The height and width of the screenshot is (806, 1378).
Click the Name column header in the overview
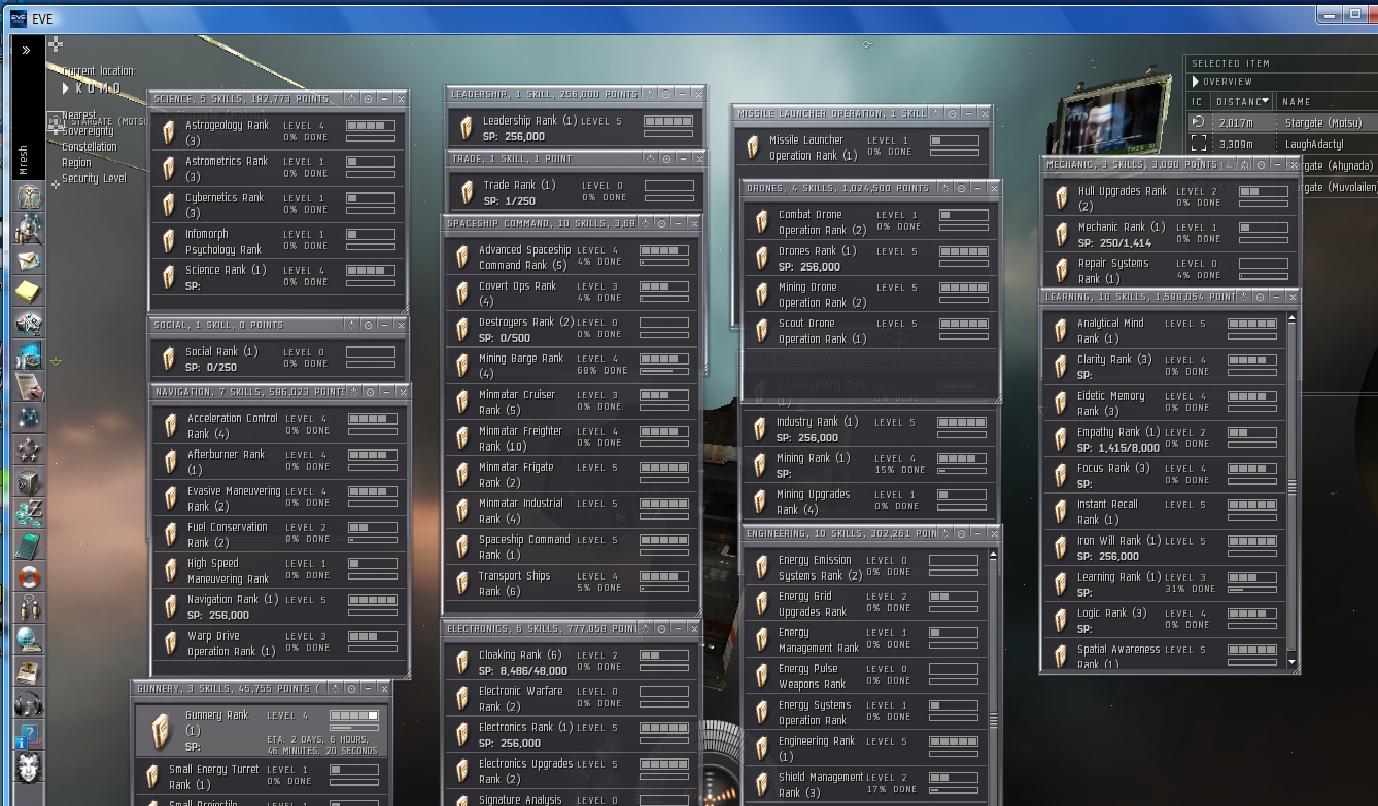click(1296, 101)
